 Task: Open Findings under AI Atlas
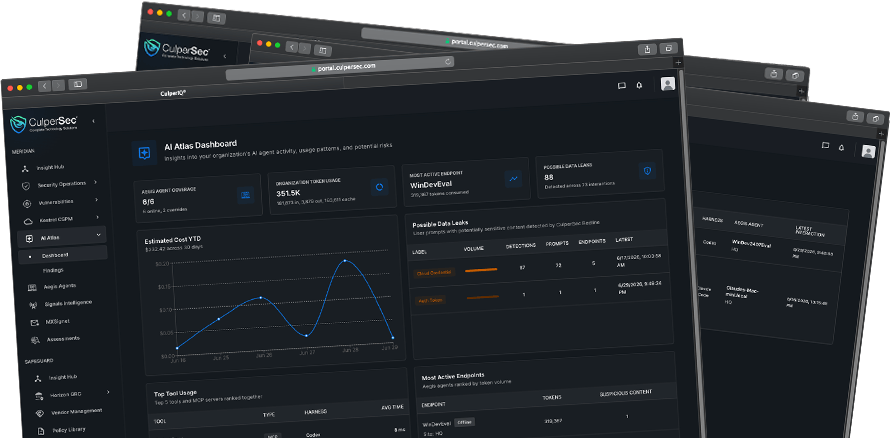53,270
